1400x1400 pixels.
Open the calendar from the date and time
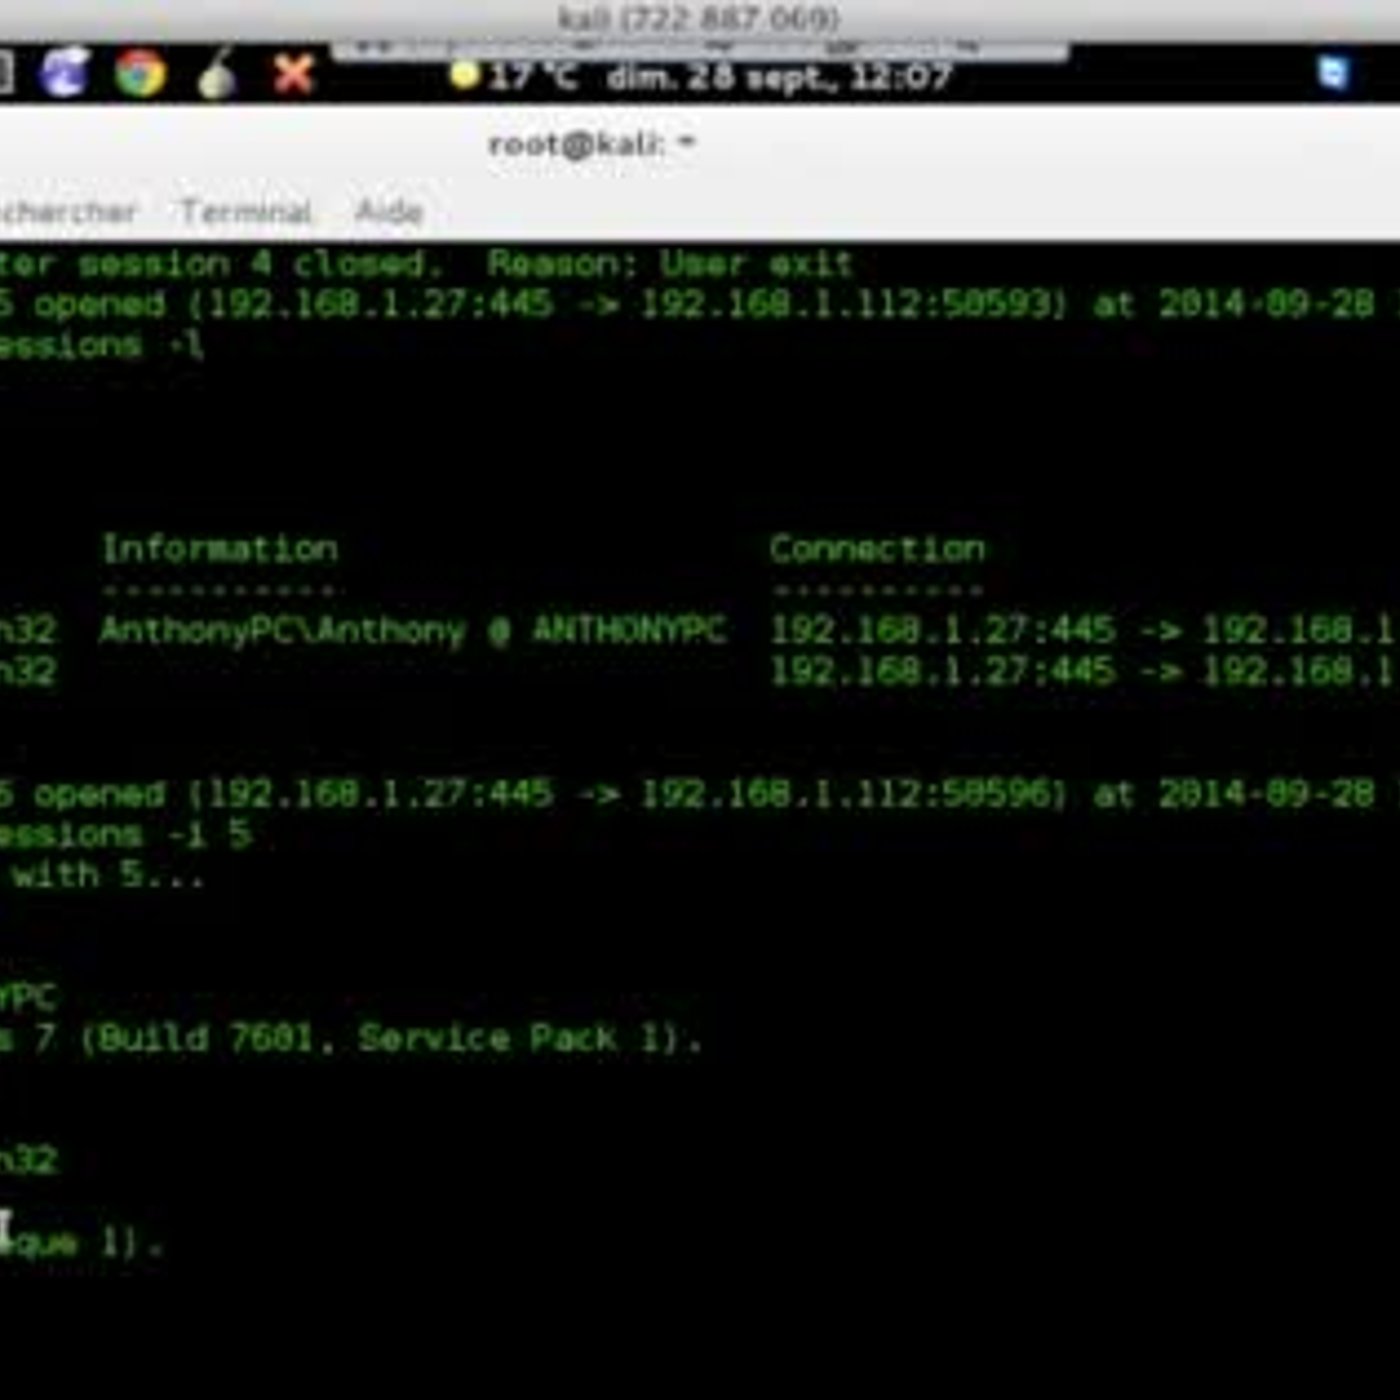tap(779, 77)
